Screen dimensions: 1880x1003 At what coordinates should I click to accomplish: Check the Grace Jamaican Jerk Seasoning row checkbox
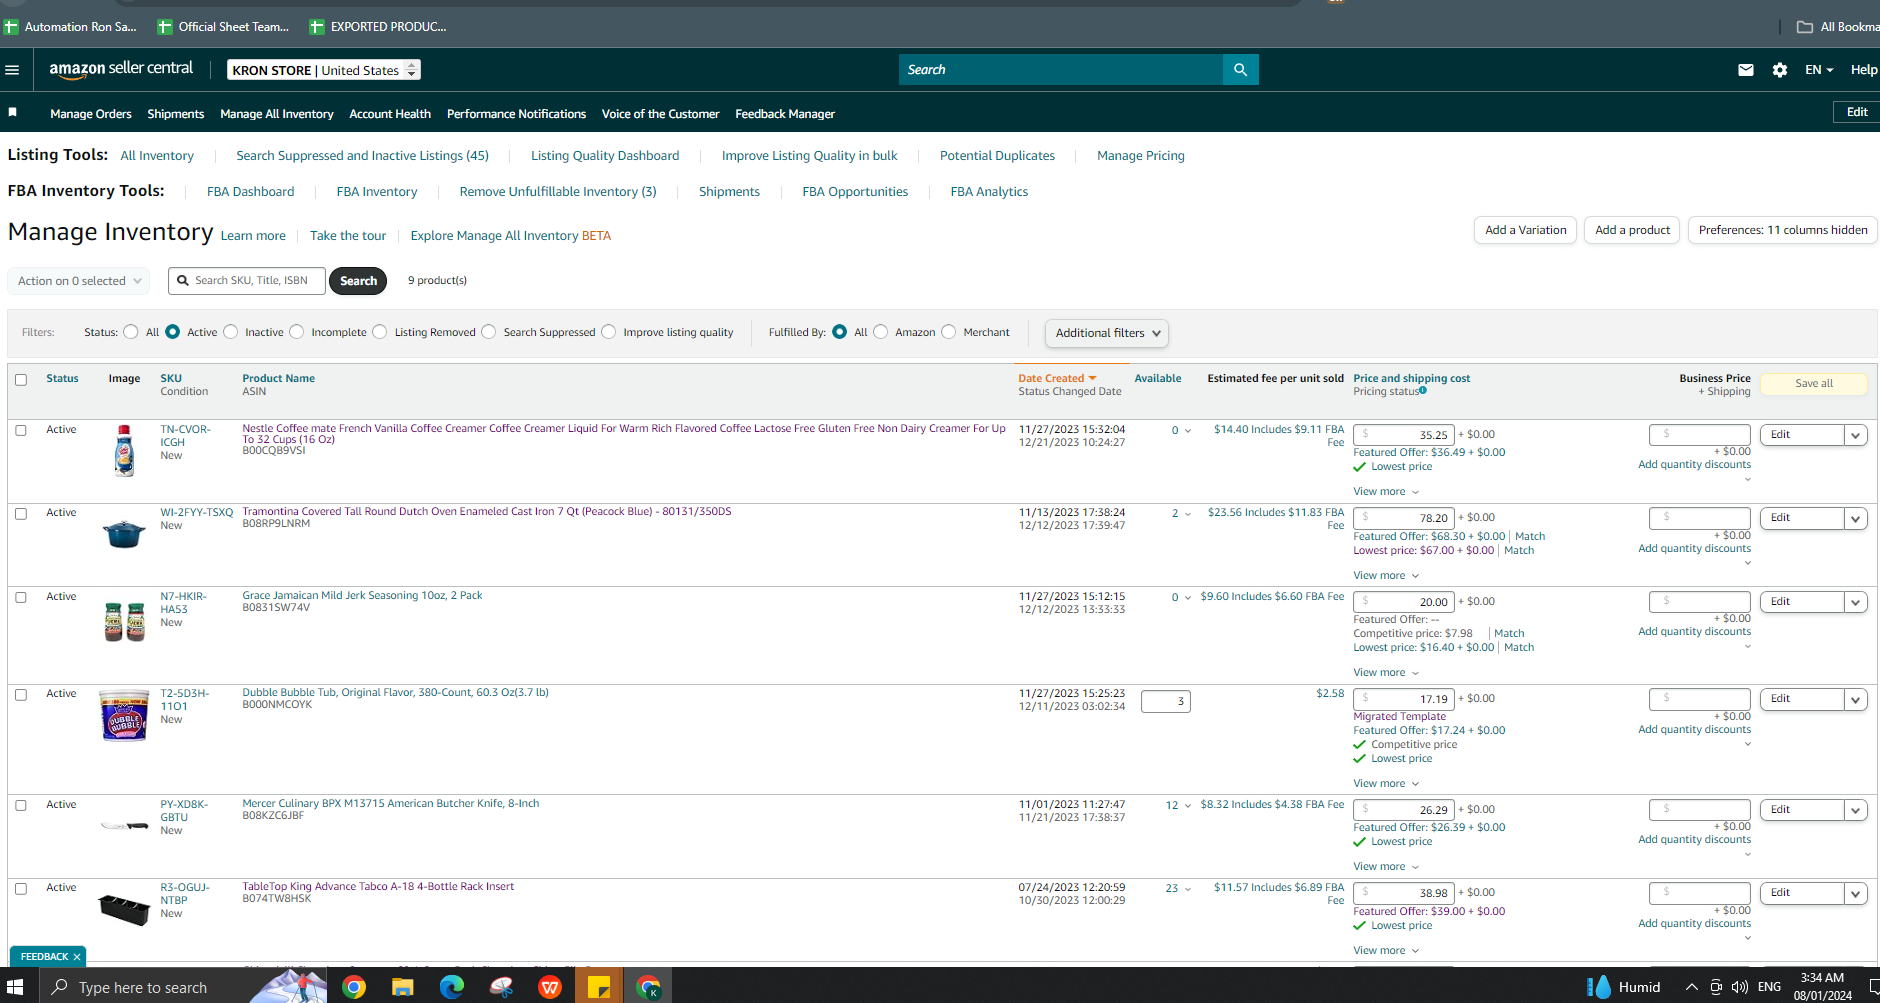(21, 598)
